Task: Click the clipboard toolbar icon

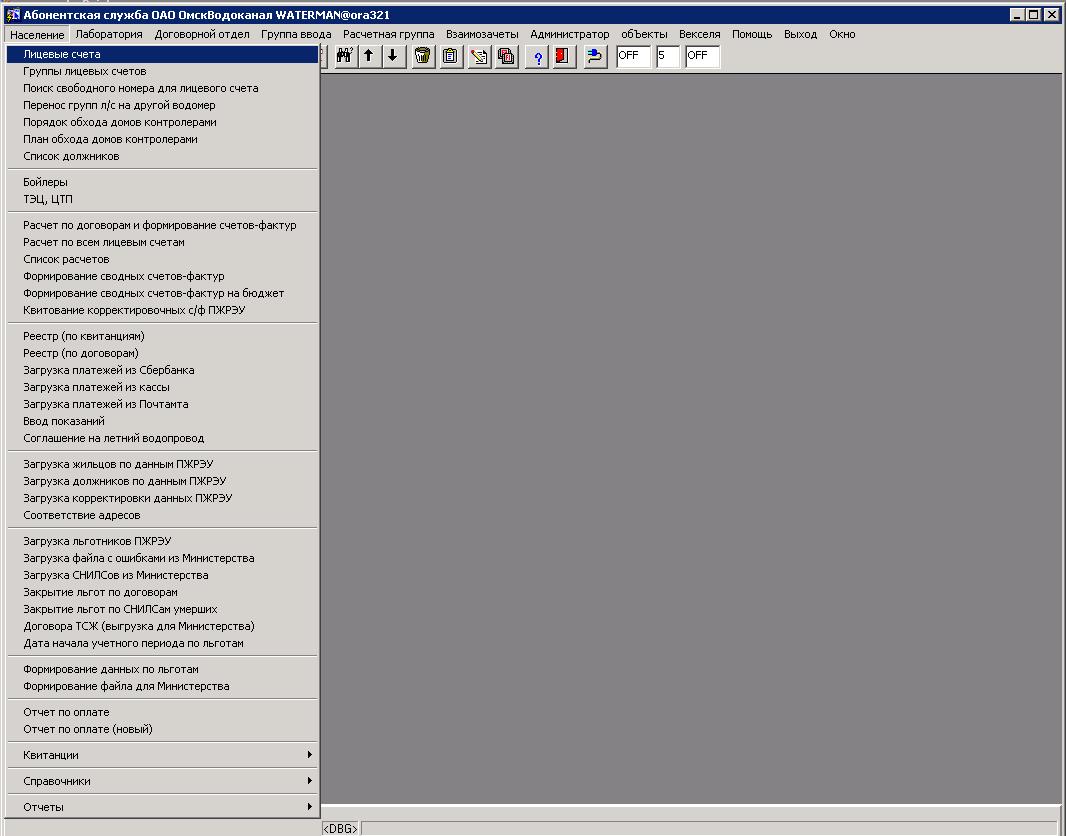Action: tap(451, 56)
